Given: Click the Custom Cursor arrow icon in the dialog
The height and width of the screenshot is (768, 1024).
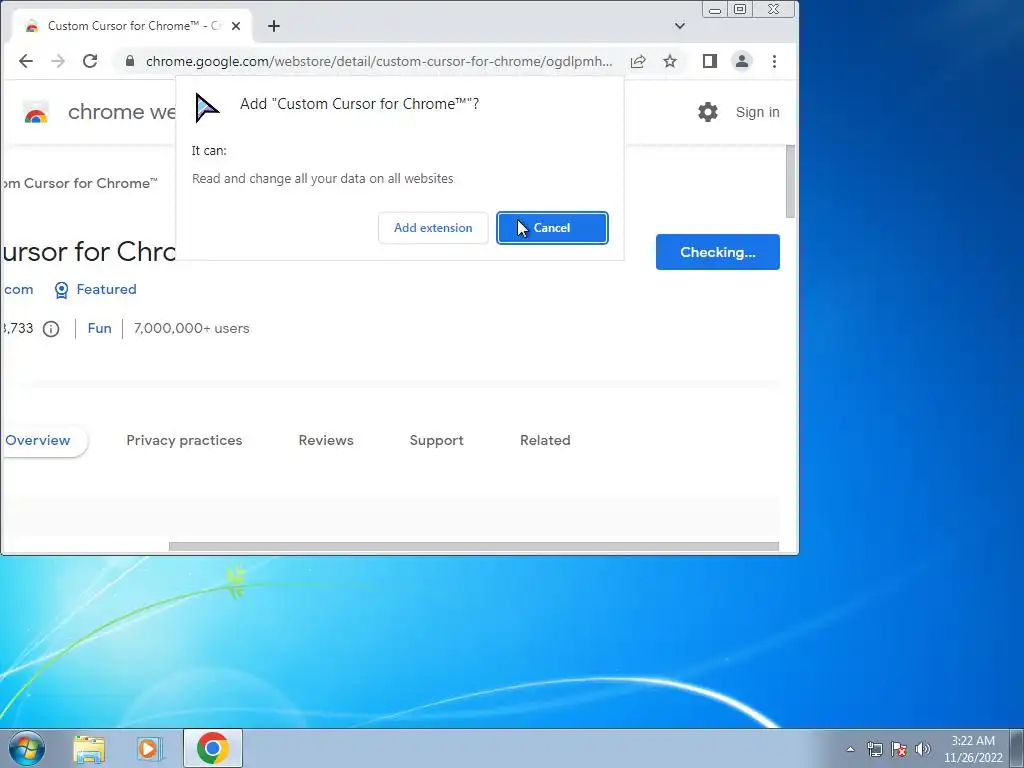Looking at the screenshot, I should (206, 108).
